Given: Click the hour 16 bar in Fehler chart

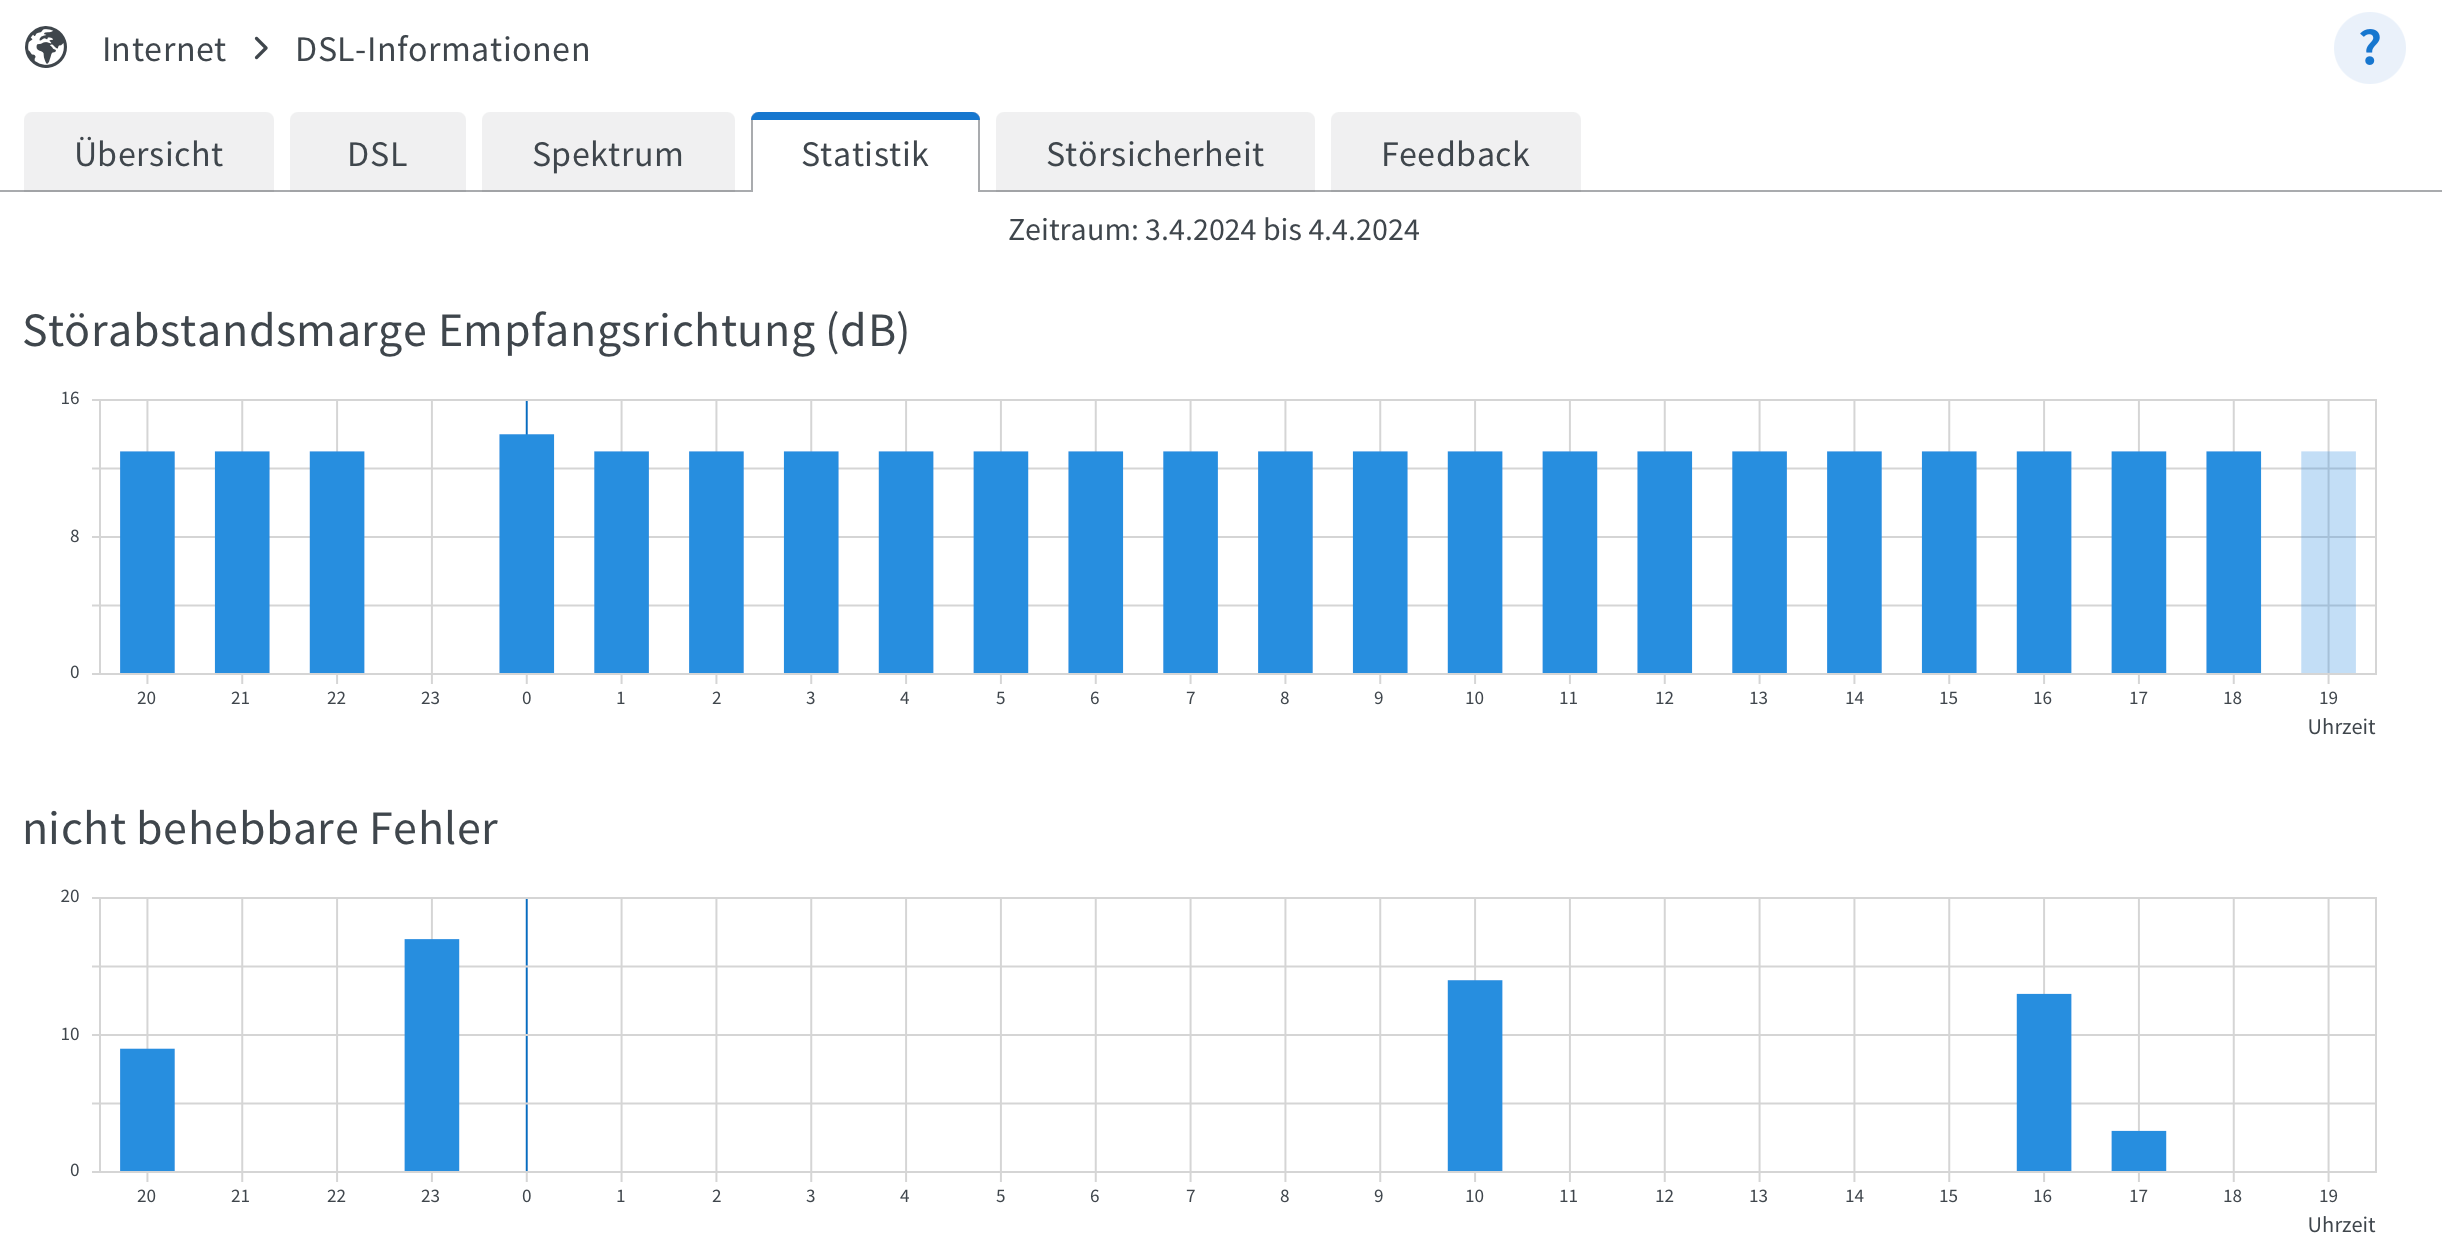Looking at the screenshot, I should pyautogui.click(x=2044, y=1082).
